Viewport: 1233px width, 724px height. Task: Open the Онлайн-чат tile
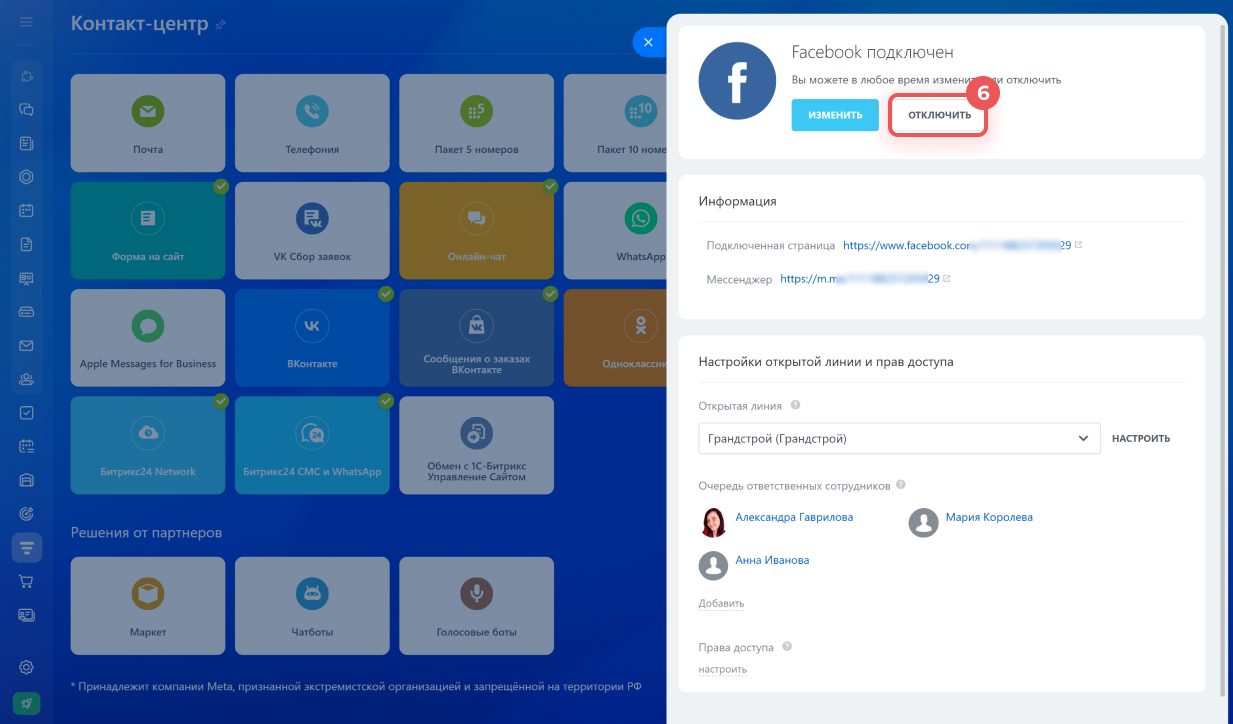click(x=476, y=230)
